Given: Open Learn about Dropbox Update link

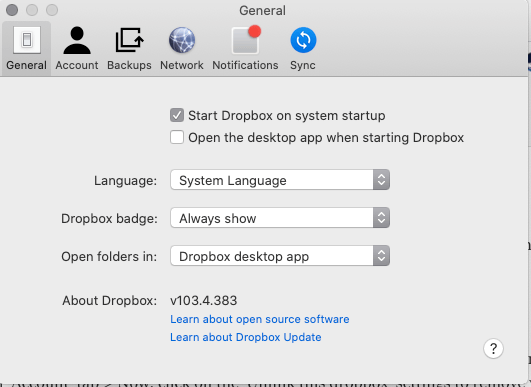Looking at the screenshot, I should (x=246, y=337).
